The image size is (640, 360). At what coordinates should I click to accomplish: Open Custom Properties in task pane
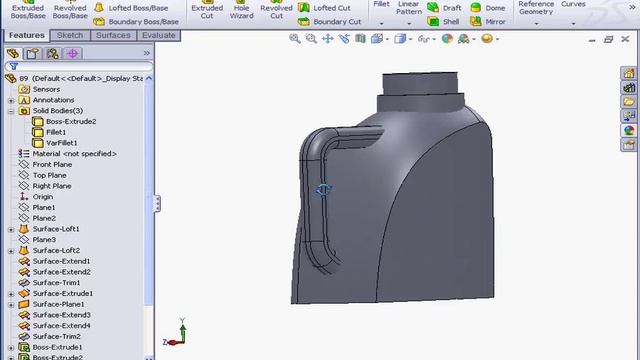tap(629, 144)
